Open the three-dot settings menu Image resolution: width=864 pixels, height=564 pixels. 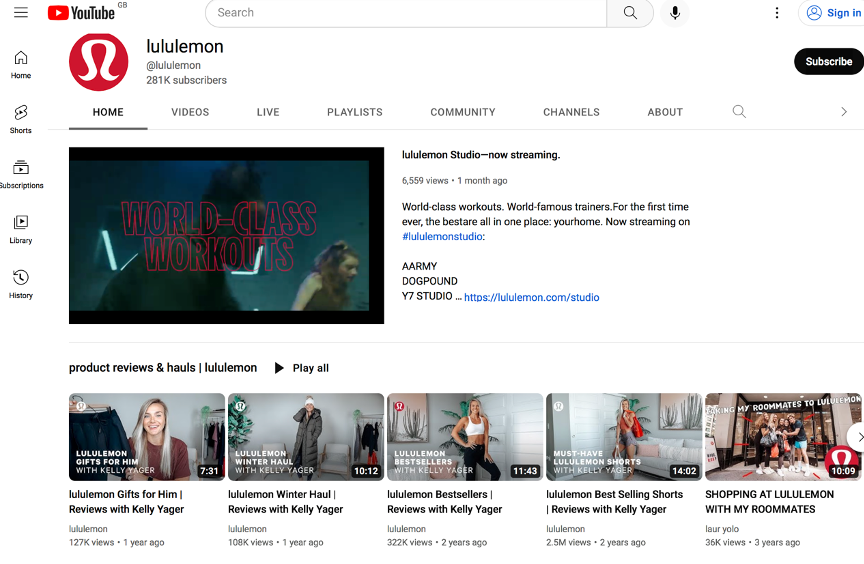(777, 13)
